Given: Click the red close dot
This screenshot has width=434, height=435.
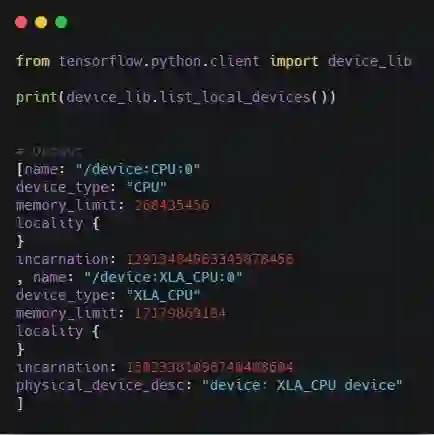Looking at the screenshot, I should point(21,22).
